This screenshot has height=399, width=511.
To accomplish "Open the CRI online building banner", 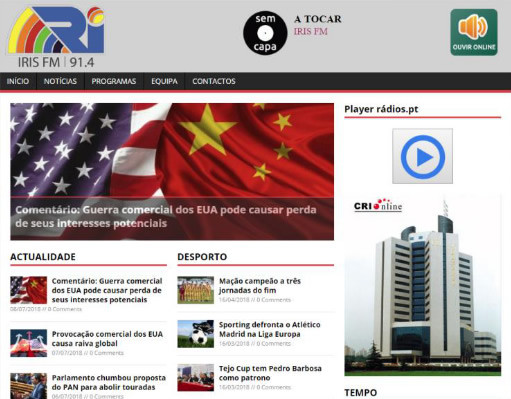I will 423,285.
